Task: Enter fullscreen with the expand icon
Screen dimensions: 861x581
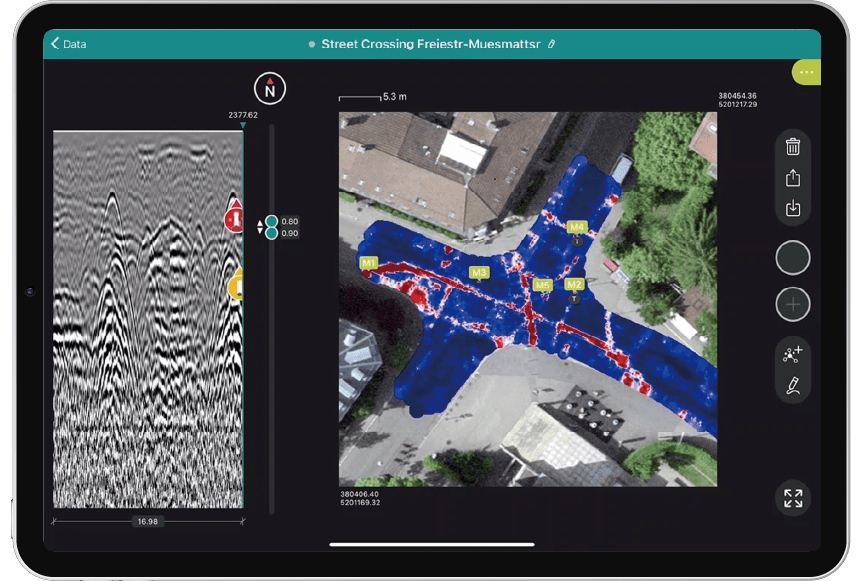Action: coord(793,498)
